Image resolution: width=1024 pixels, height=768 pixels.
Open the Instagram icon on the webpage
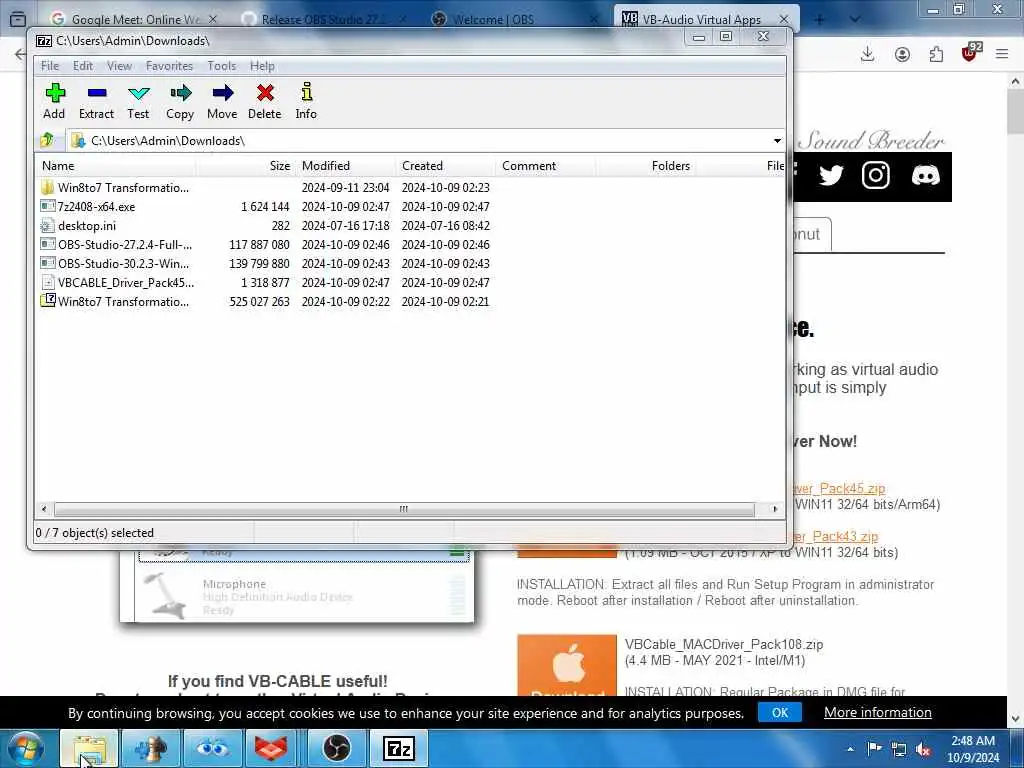[875, 176]
